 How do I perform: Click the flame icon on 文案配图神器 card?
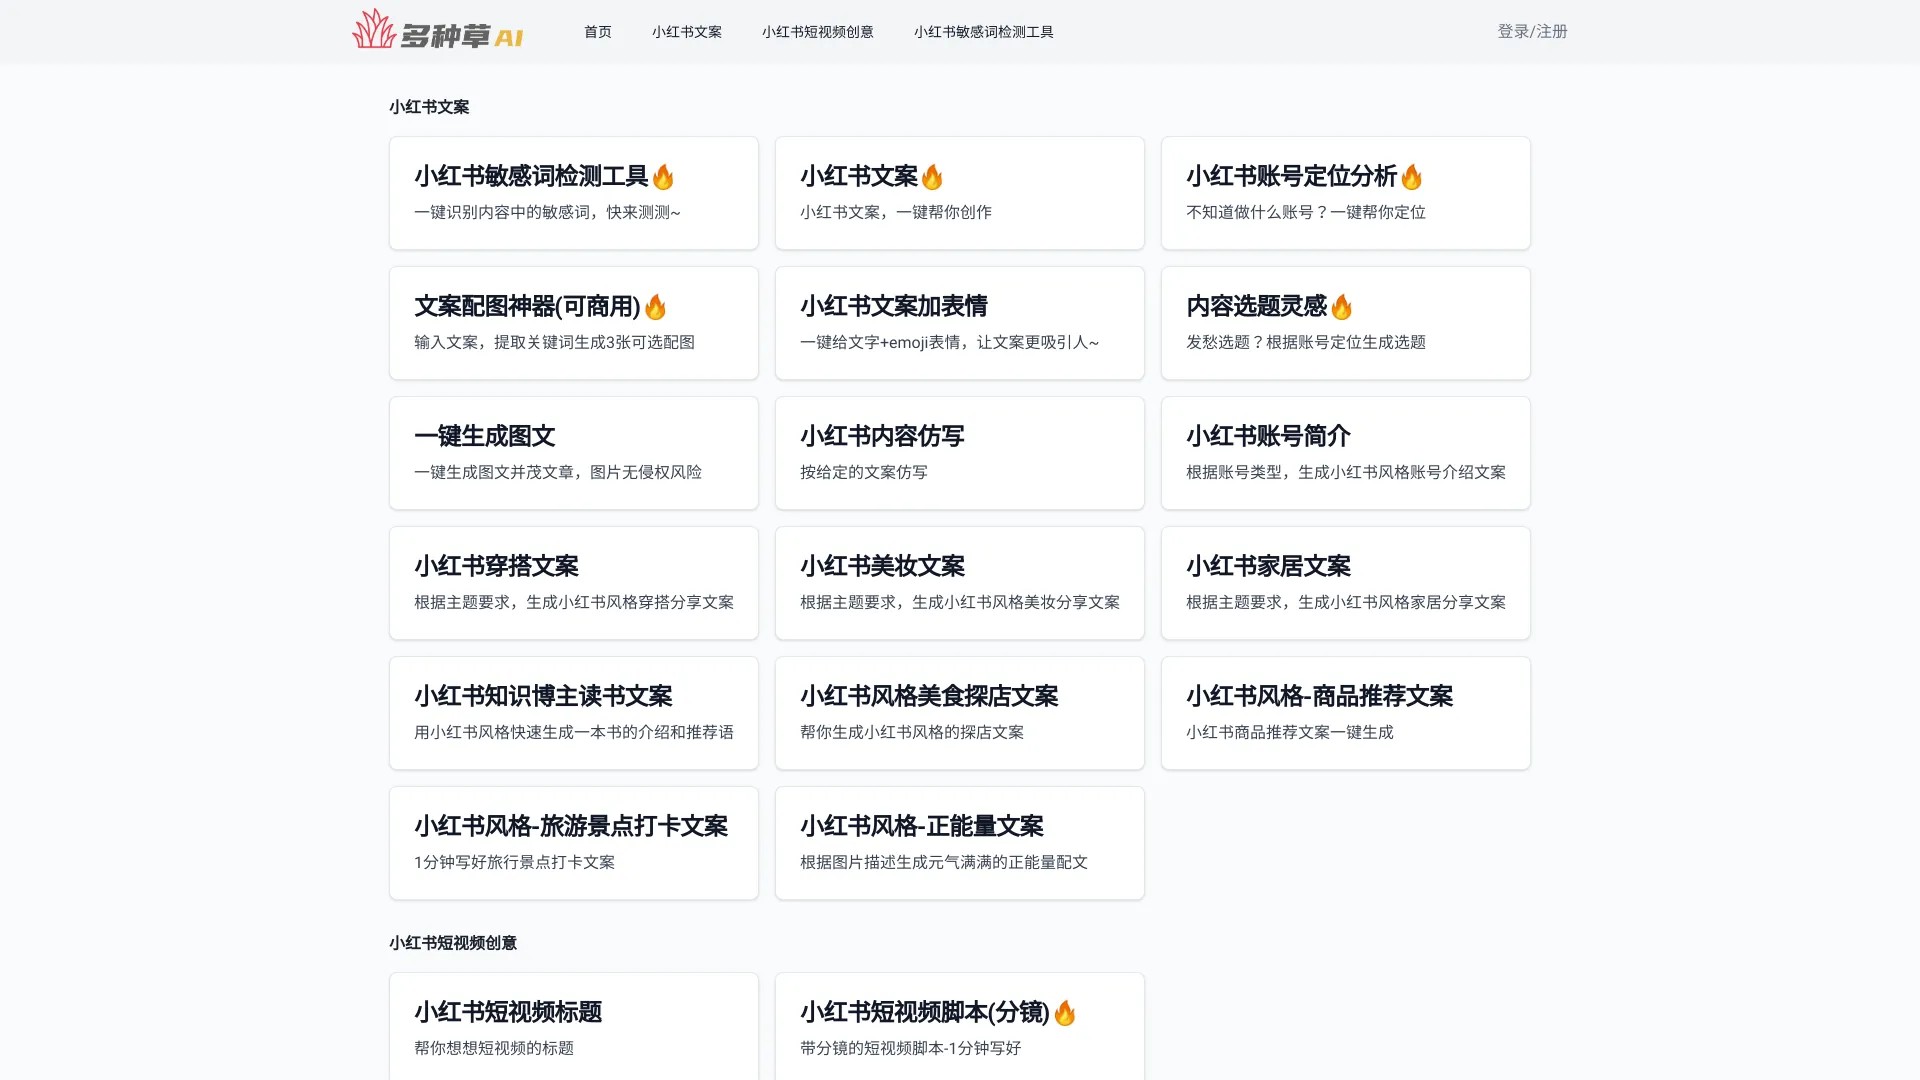point(655,306)
